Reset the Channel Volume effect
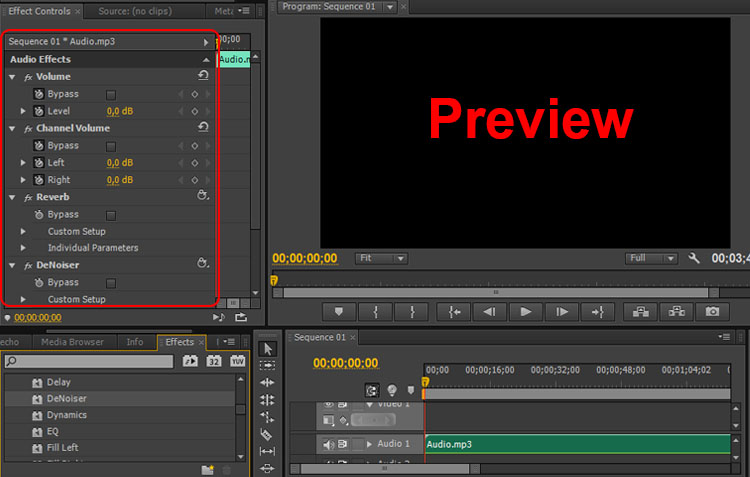 203,127
